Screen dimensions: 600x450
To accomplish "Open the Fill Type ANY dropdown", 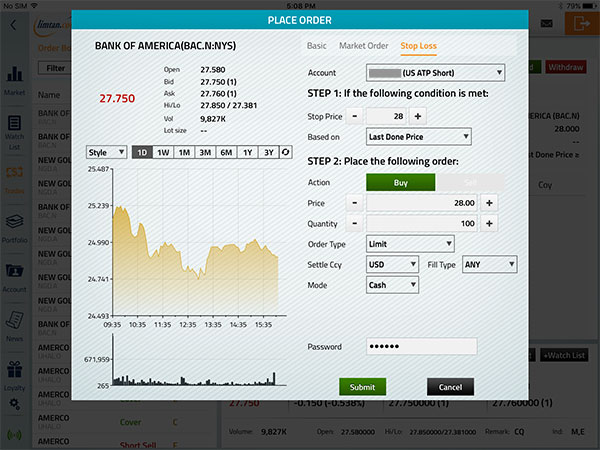I will click(x=489, y=264).
